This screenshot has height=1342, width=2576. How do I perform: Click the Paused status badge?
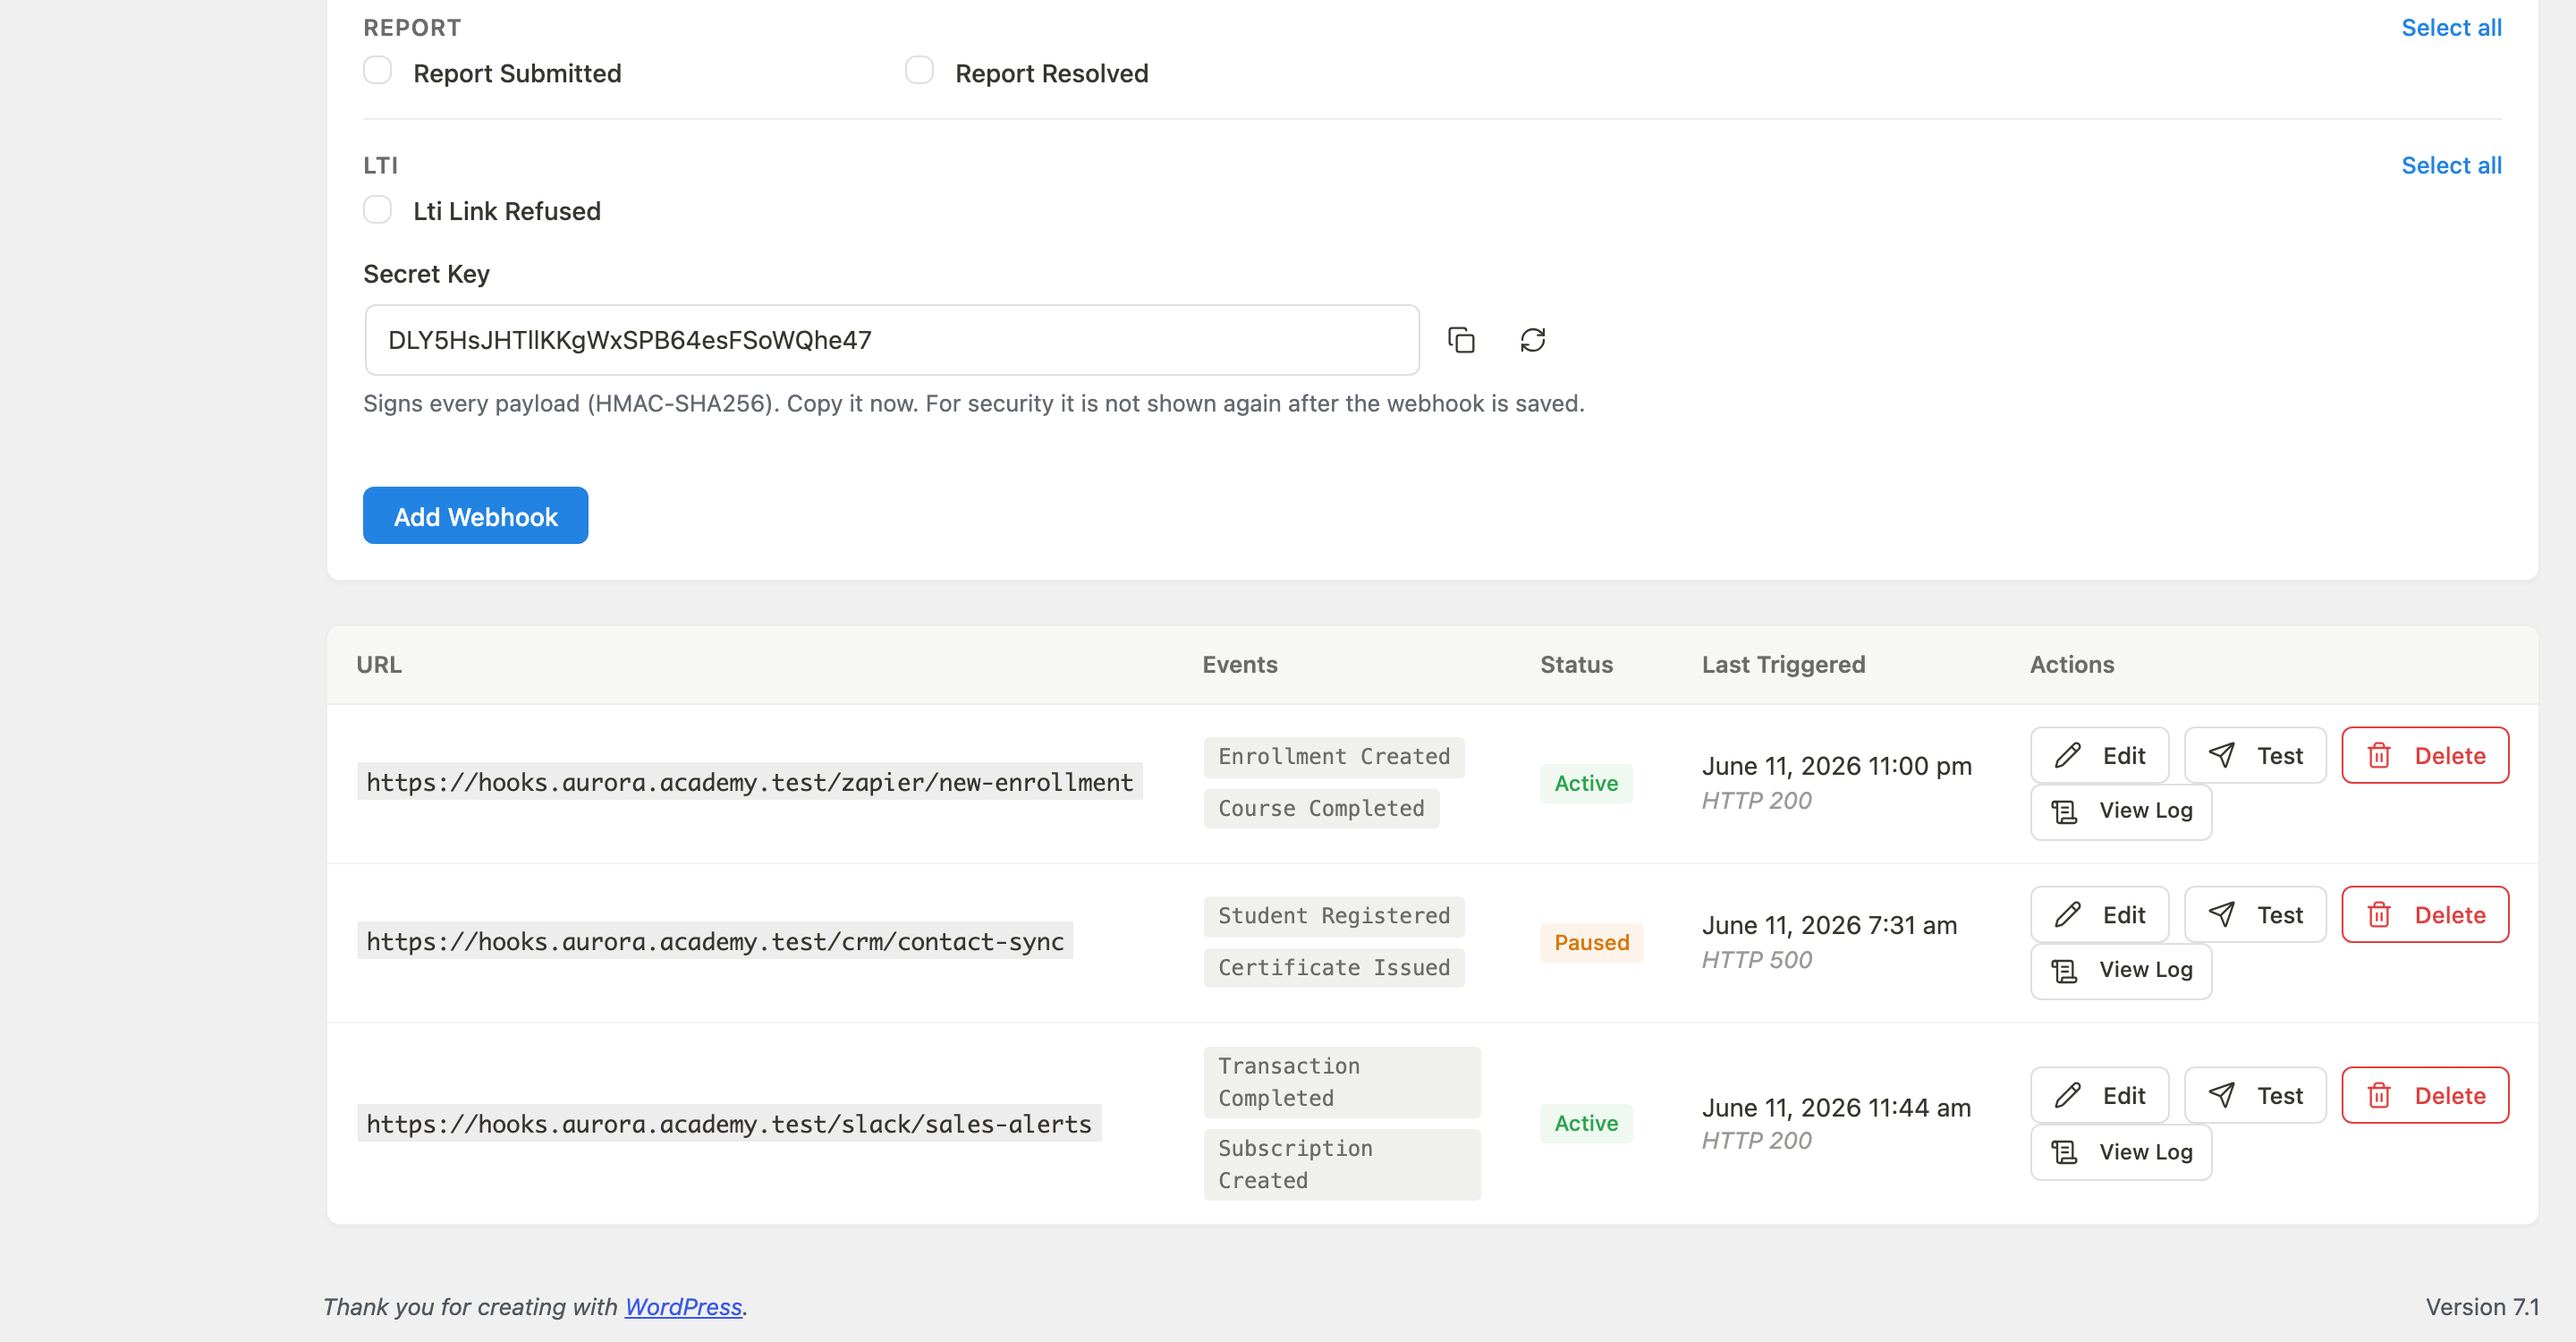(x=1591, y=942)
